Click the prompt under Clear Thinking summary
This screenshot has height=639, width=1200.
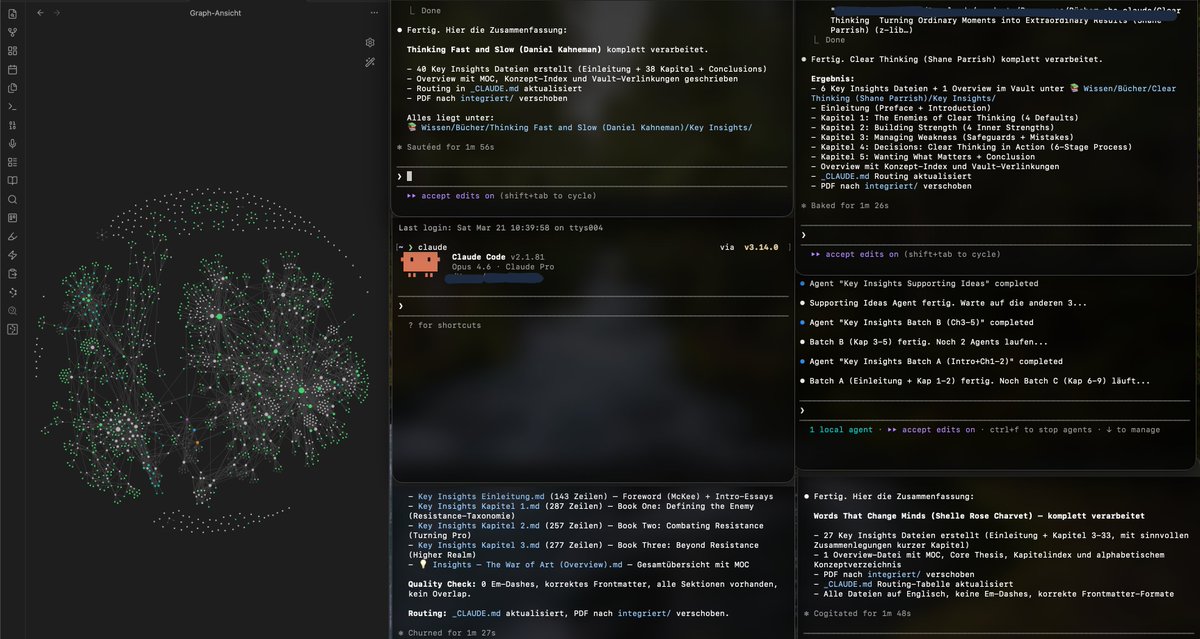click(x=994, y=234)
